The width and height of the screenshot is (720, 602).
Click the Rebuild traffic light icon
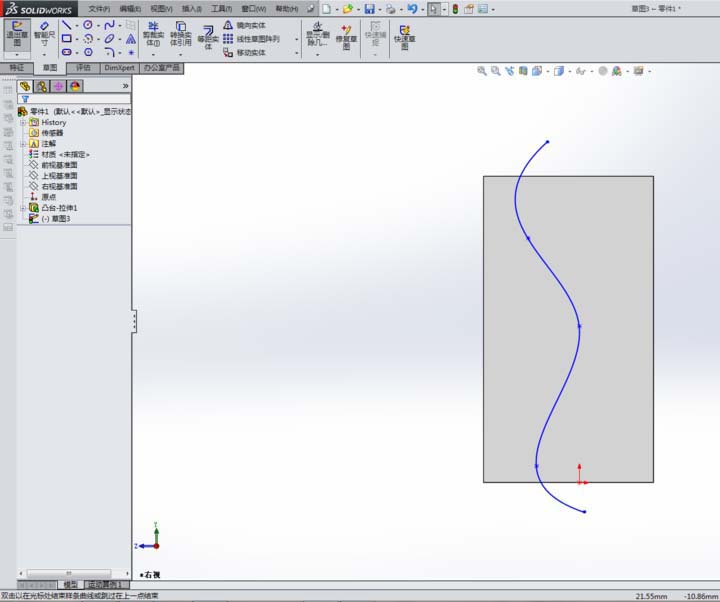(x=455, y=9)
